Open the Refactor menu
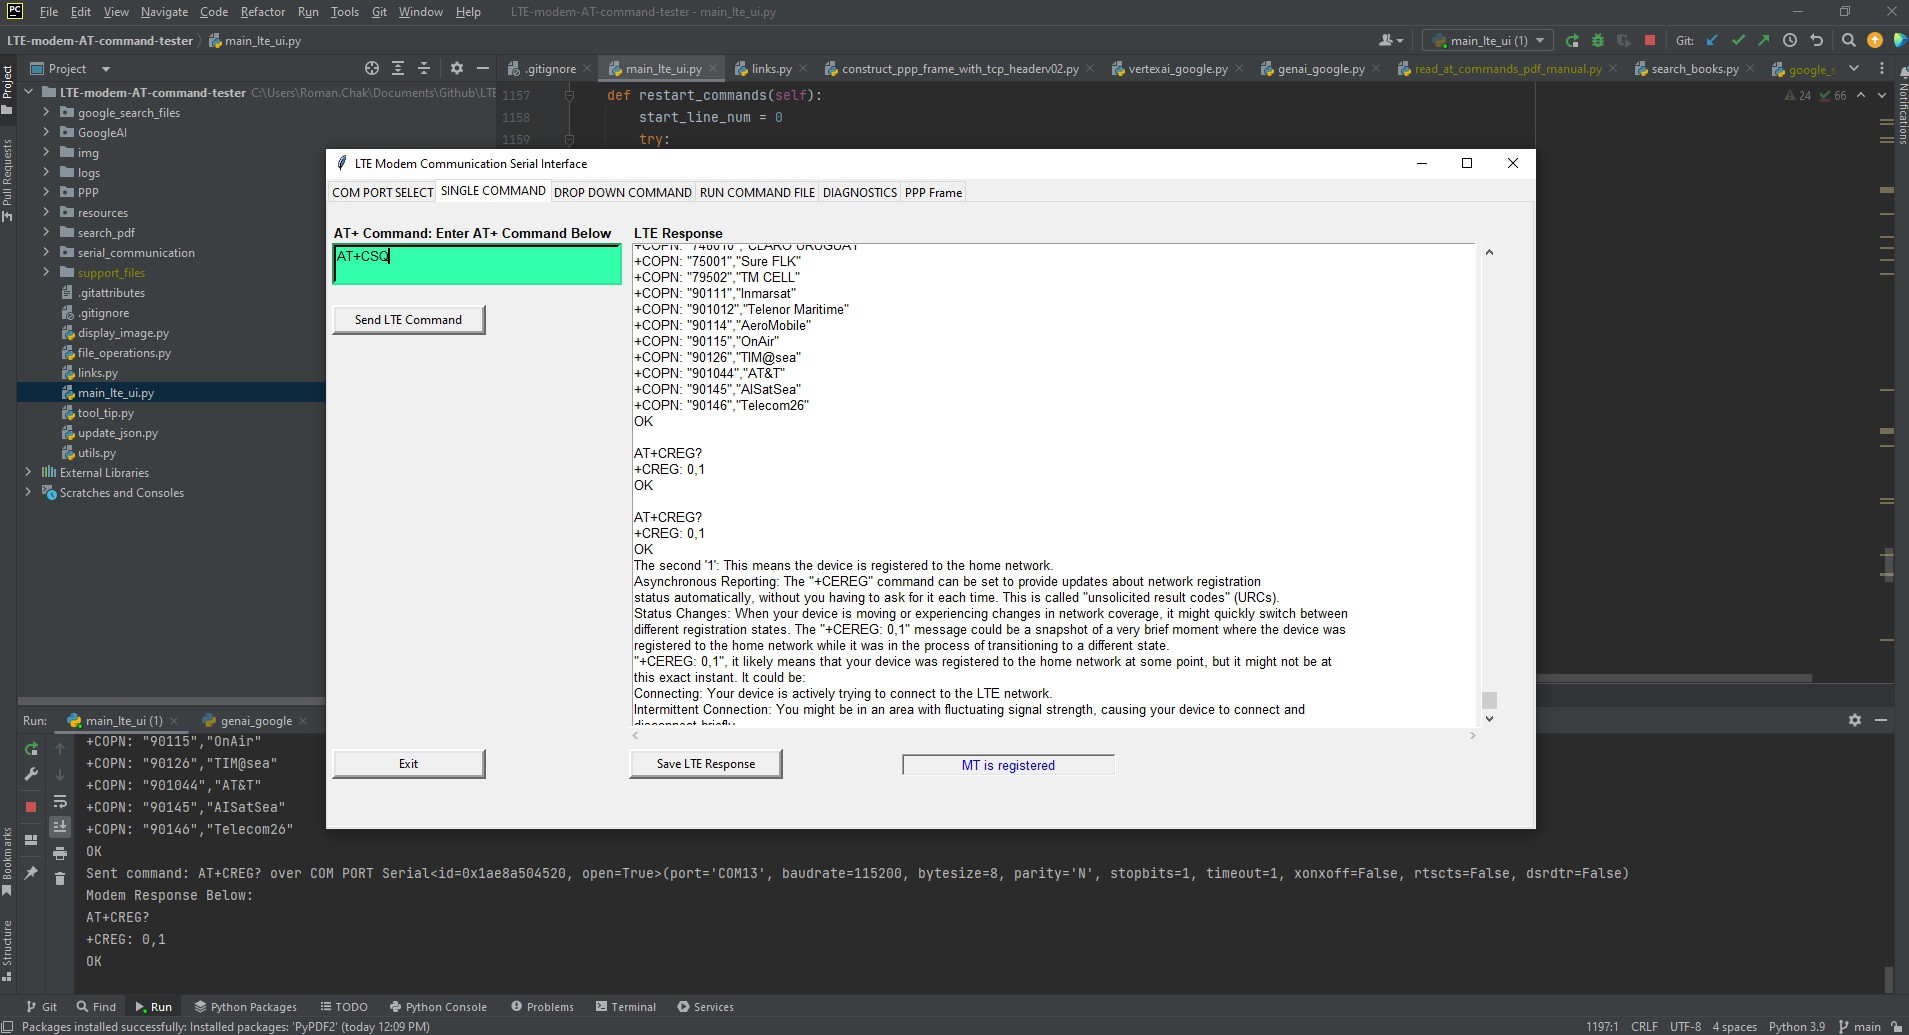The height and width of the screenshot is (1035, 1909). click(262, 12)
